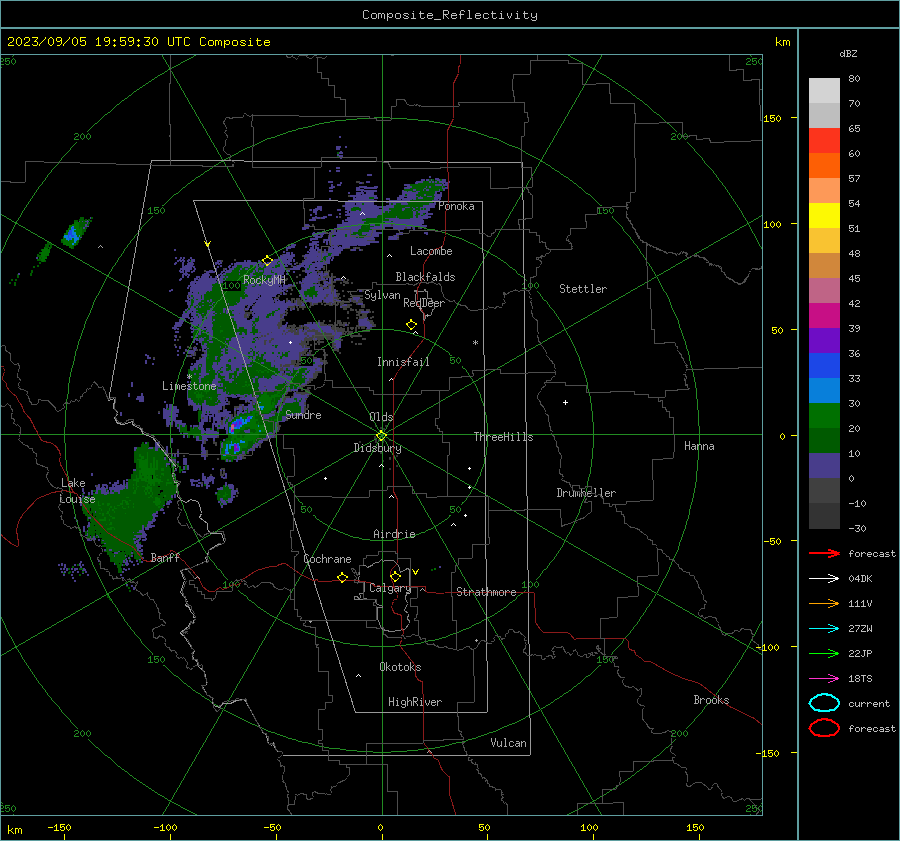
Task: Click the Sundre town label
Action: pyautogui.click(x=303, y=414)
